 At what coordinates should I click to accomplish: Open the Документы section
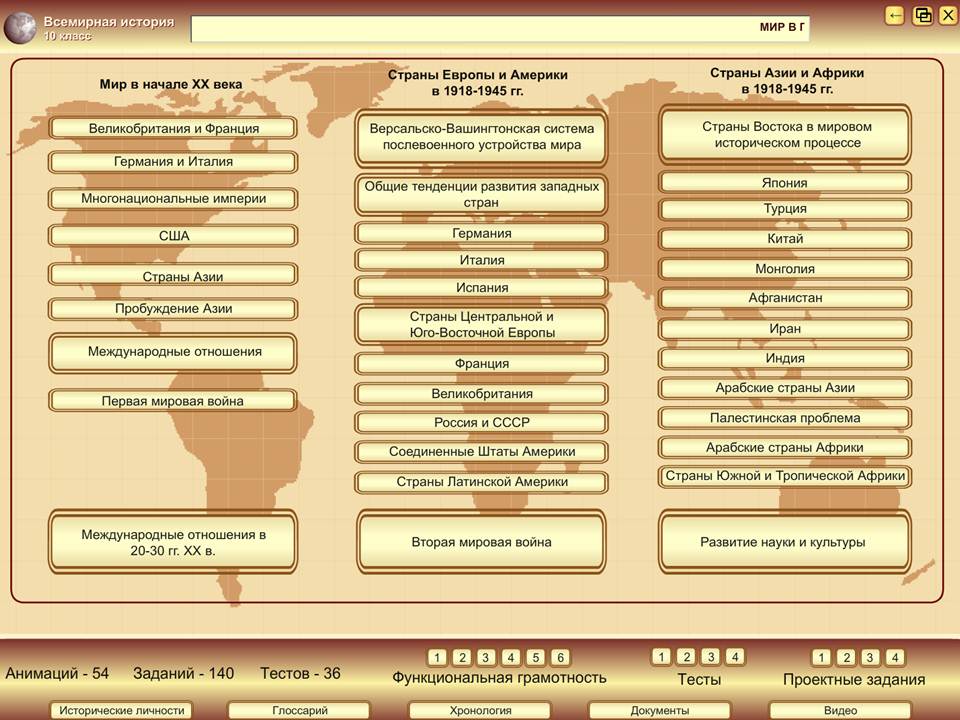pyautogui.click(x=660, y=711)
